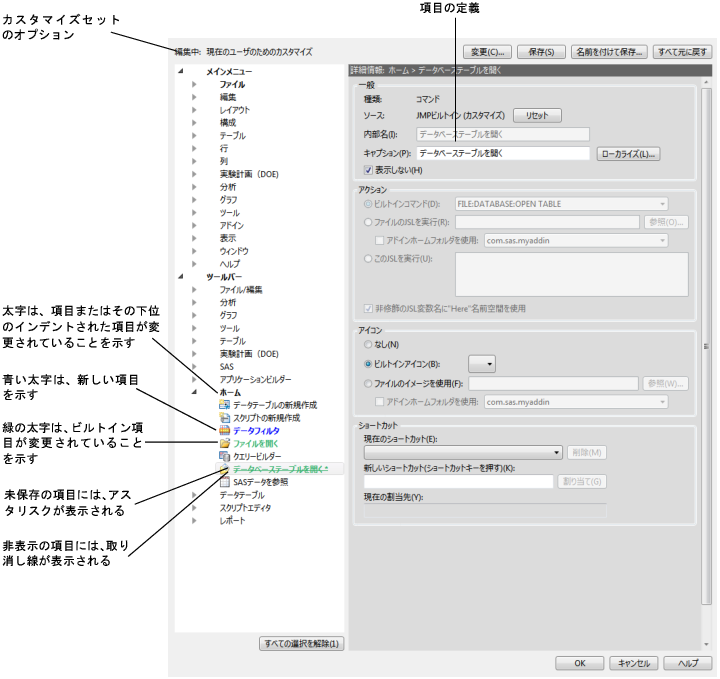Select ファイルのJSLを実行(R) radio button

368,222
